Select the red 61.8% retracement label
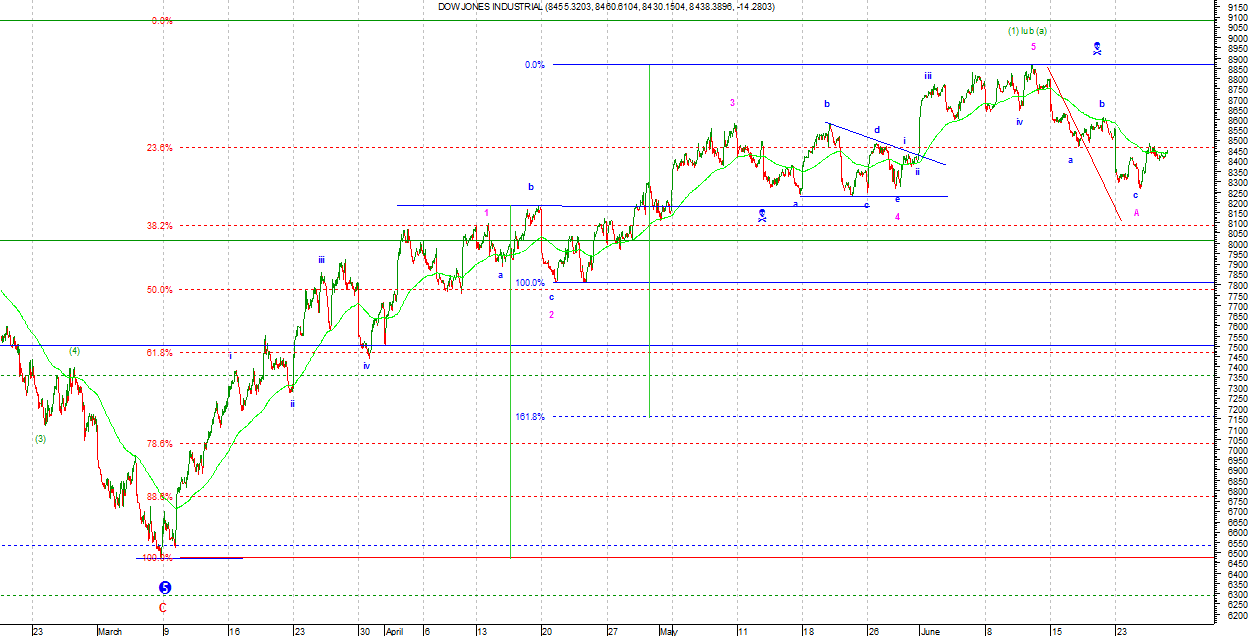Image resolution: width=1250 pixels, height=636 pixels. 159,353
